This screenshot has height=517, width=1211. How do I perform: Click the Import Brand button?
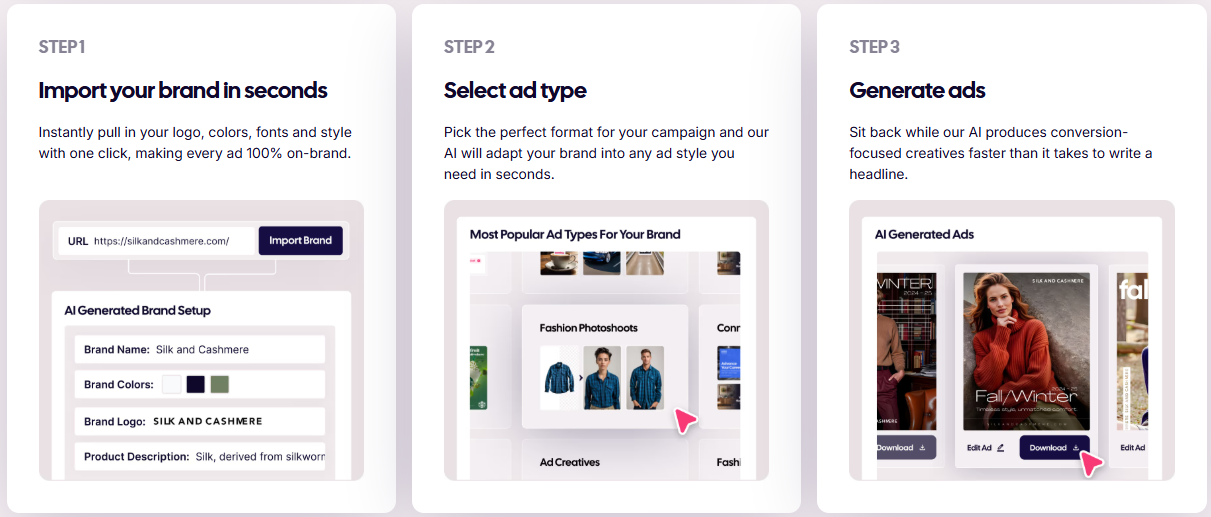click(300, 241)
